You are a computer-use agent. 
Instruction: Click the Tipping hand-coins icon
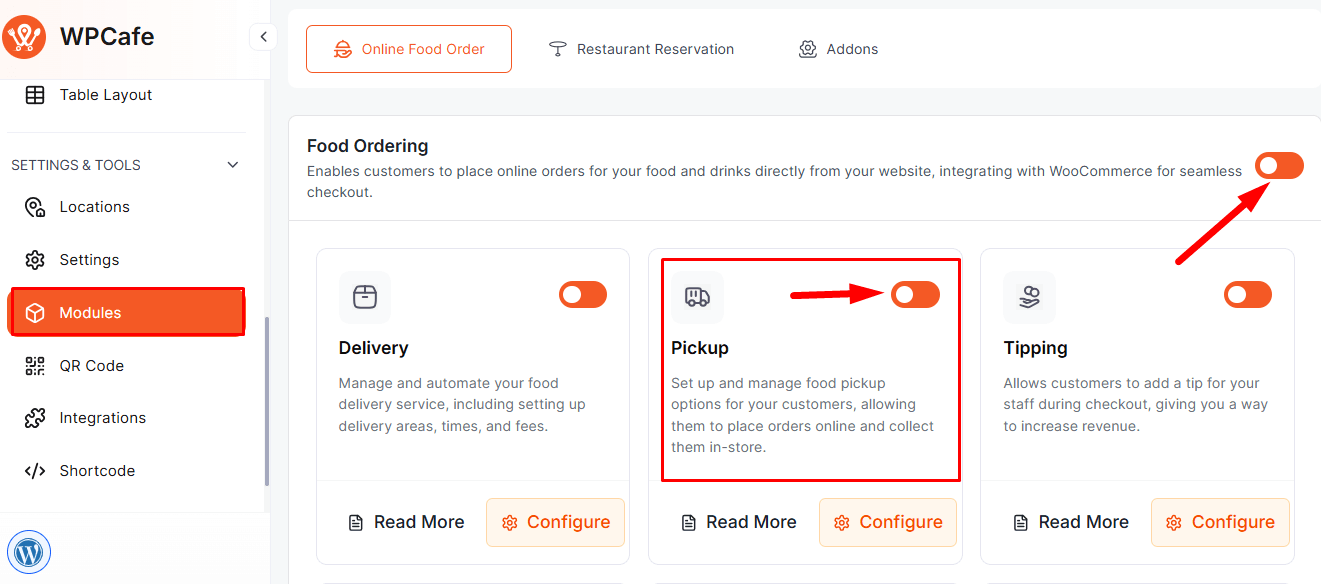coord(1029,297)
